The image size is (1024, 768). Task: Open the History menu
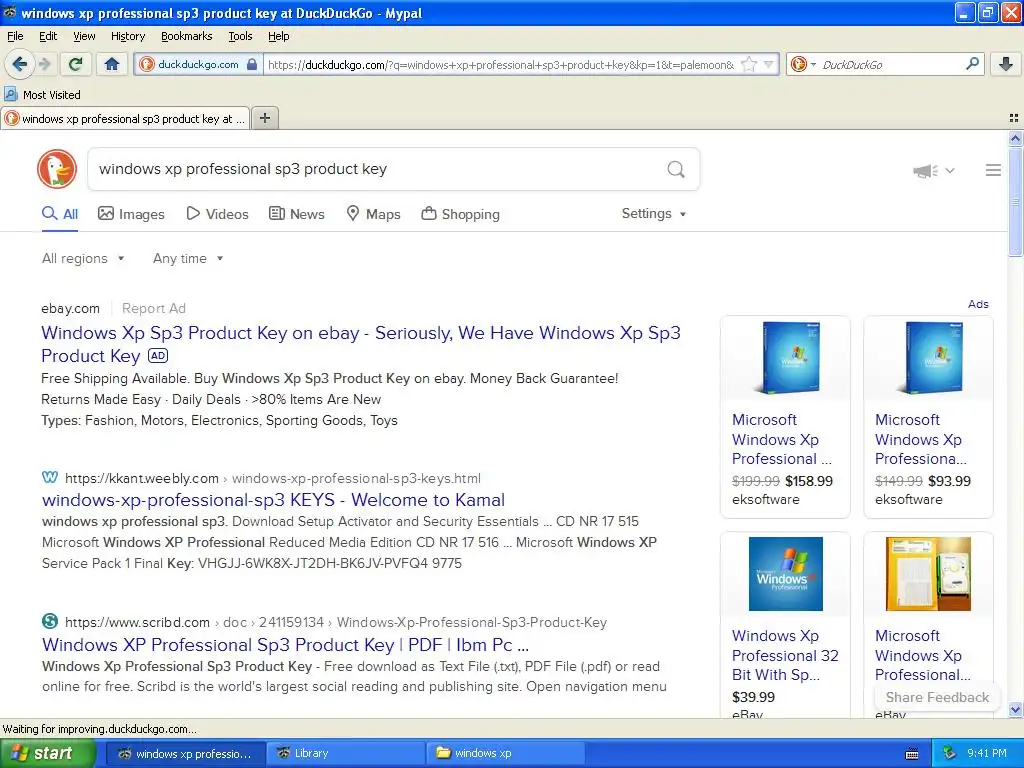(x=127, y=37)
